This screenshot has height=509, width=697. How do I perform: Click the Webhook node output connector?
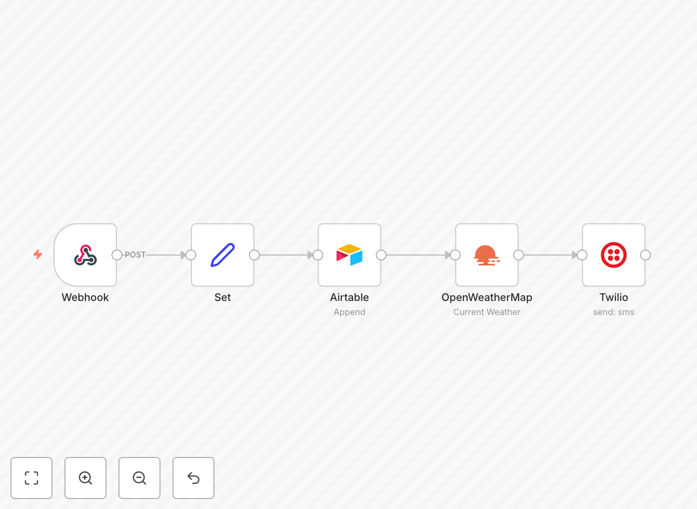click(x=117, y=255)
